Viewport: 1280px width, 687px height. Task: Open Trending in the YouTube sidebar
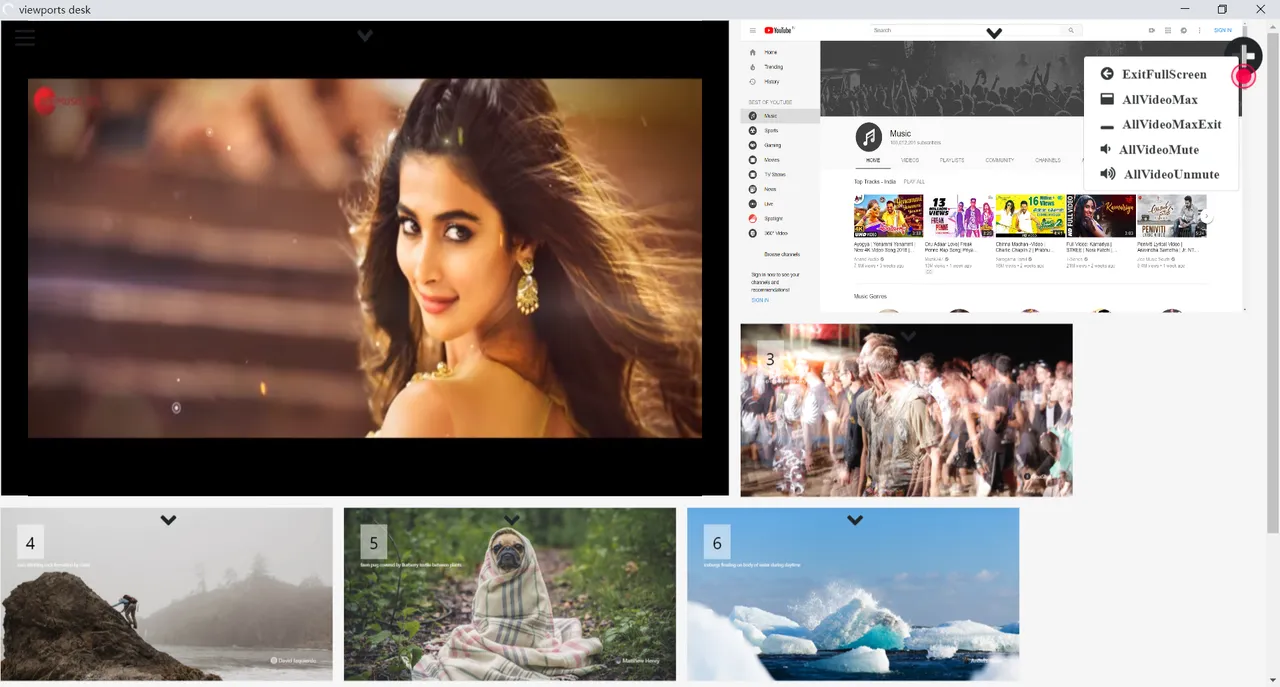point(773,67)
